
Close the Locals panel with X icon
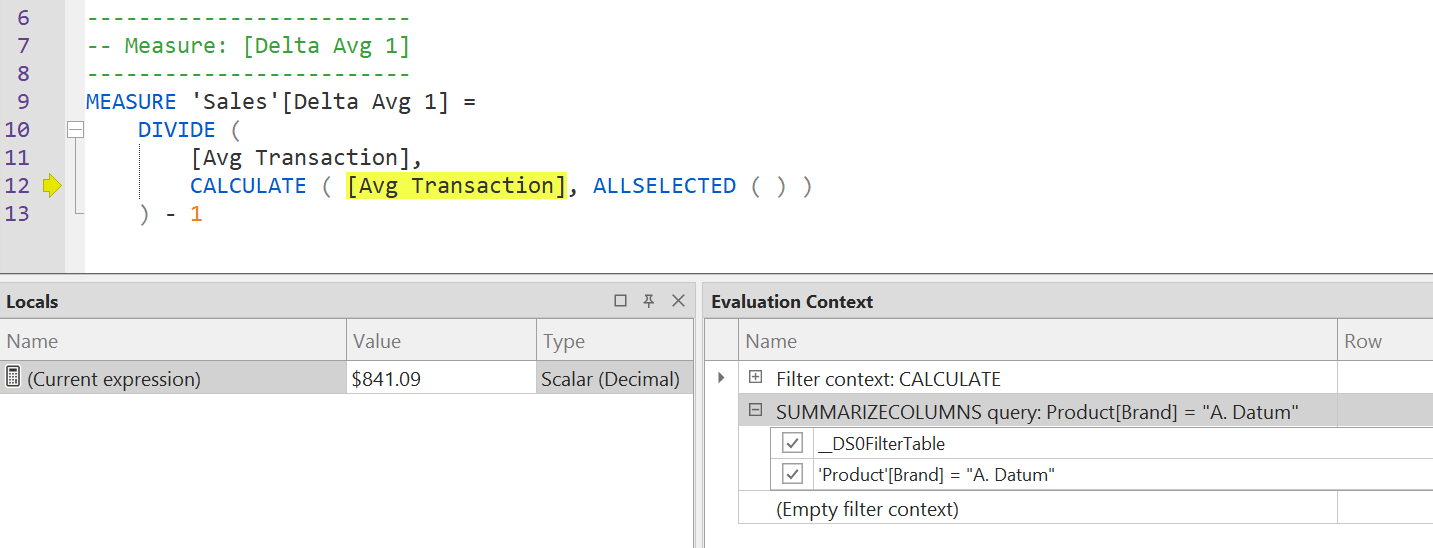click(x=678, y=301)
